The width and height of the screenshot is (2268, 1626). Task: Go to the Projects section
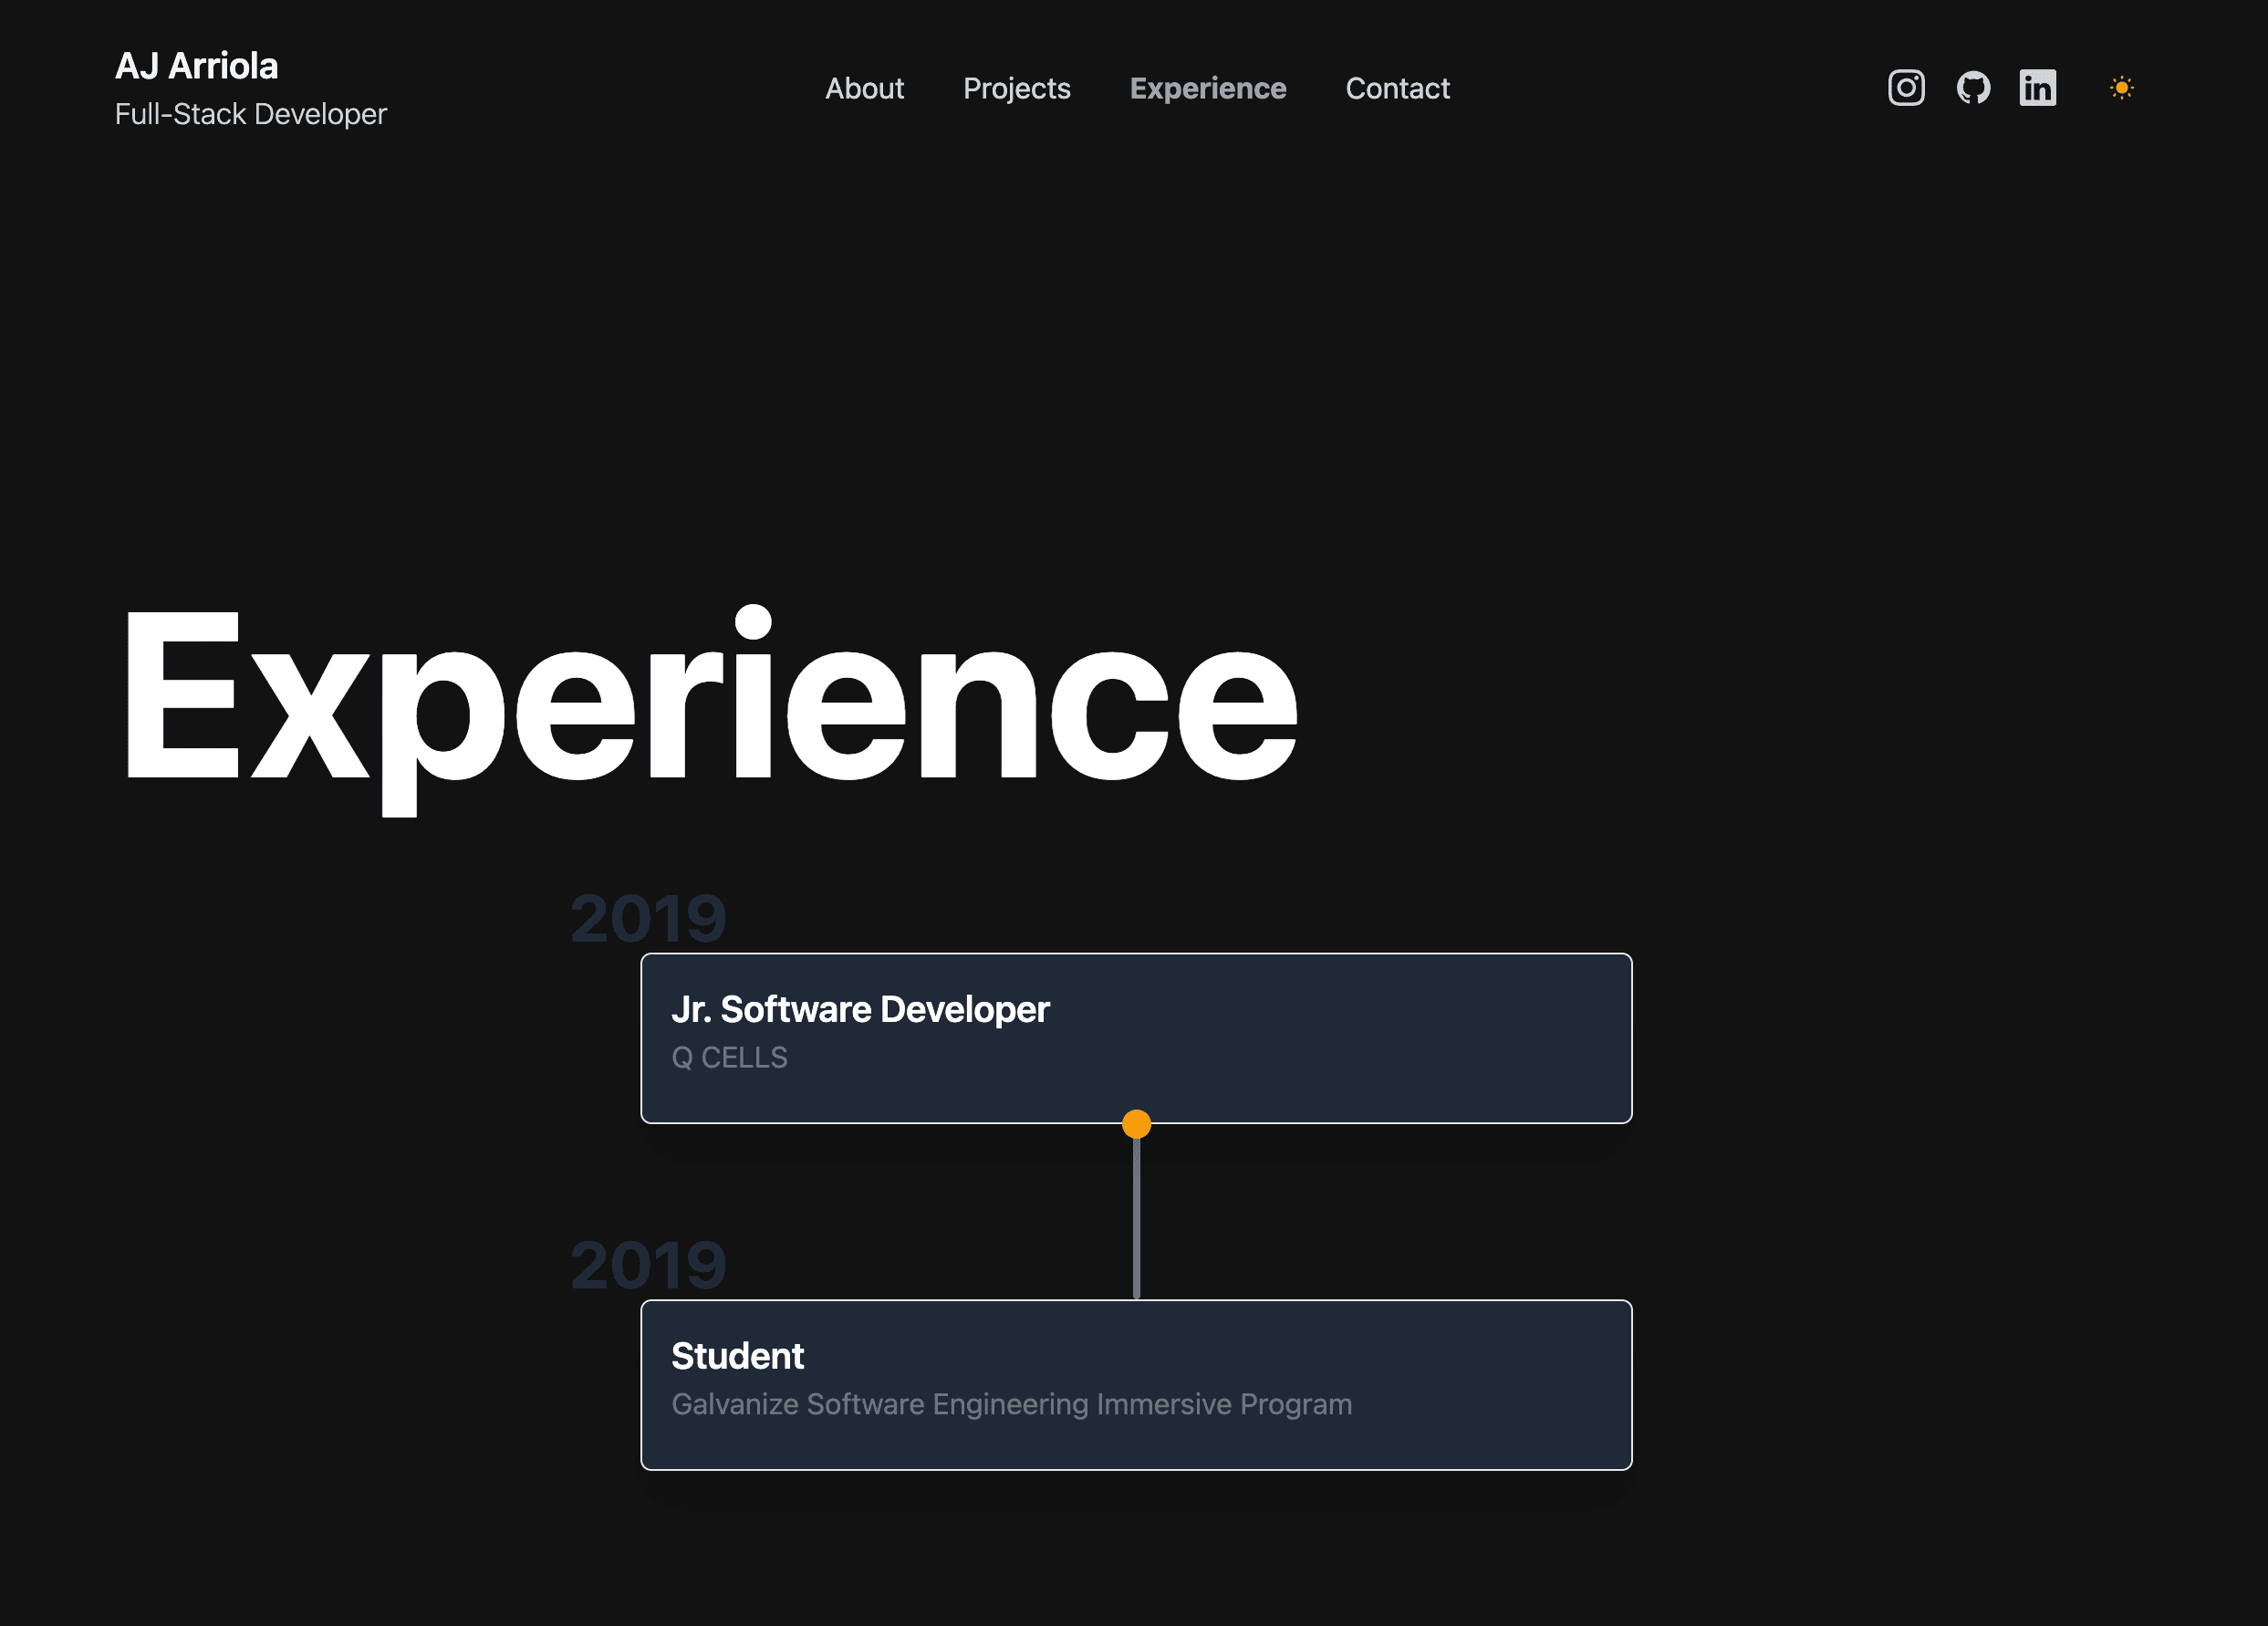click(1016, 88)
